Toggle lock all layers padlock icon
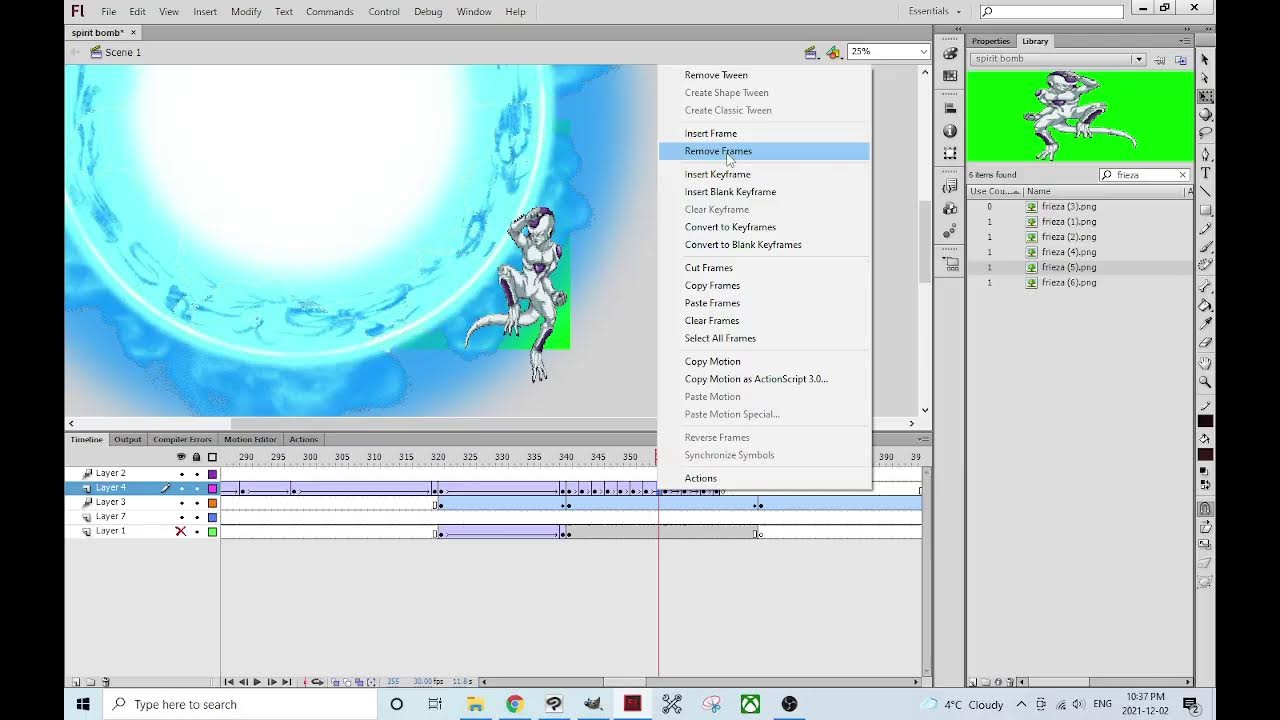 [x=197, y=457]
